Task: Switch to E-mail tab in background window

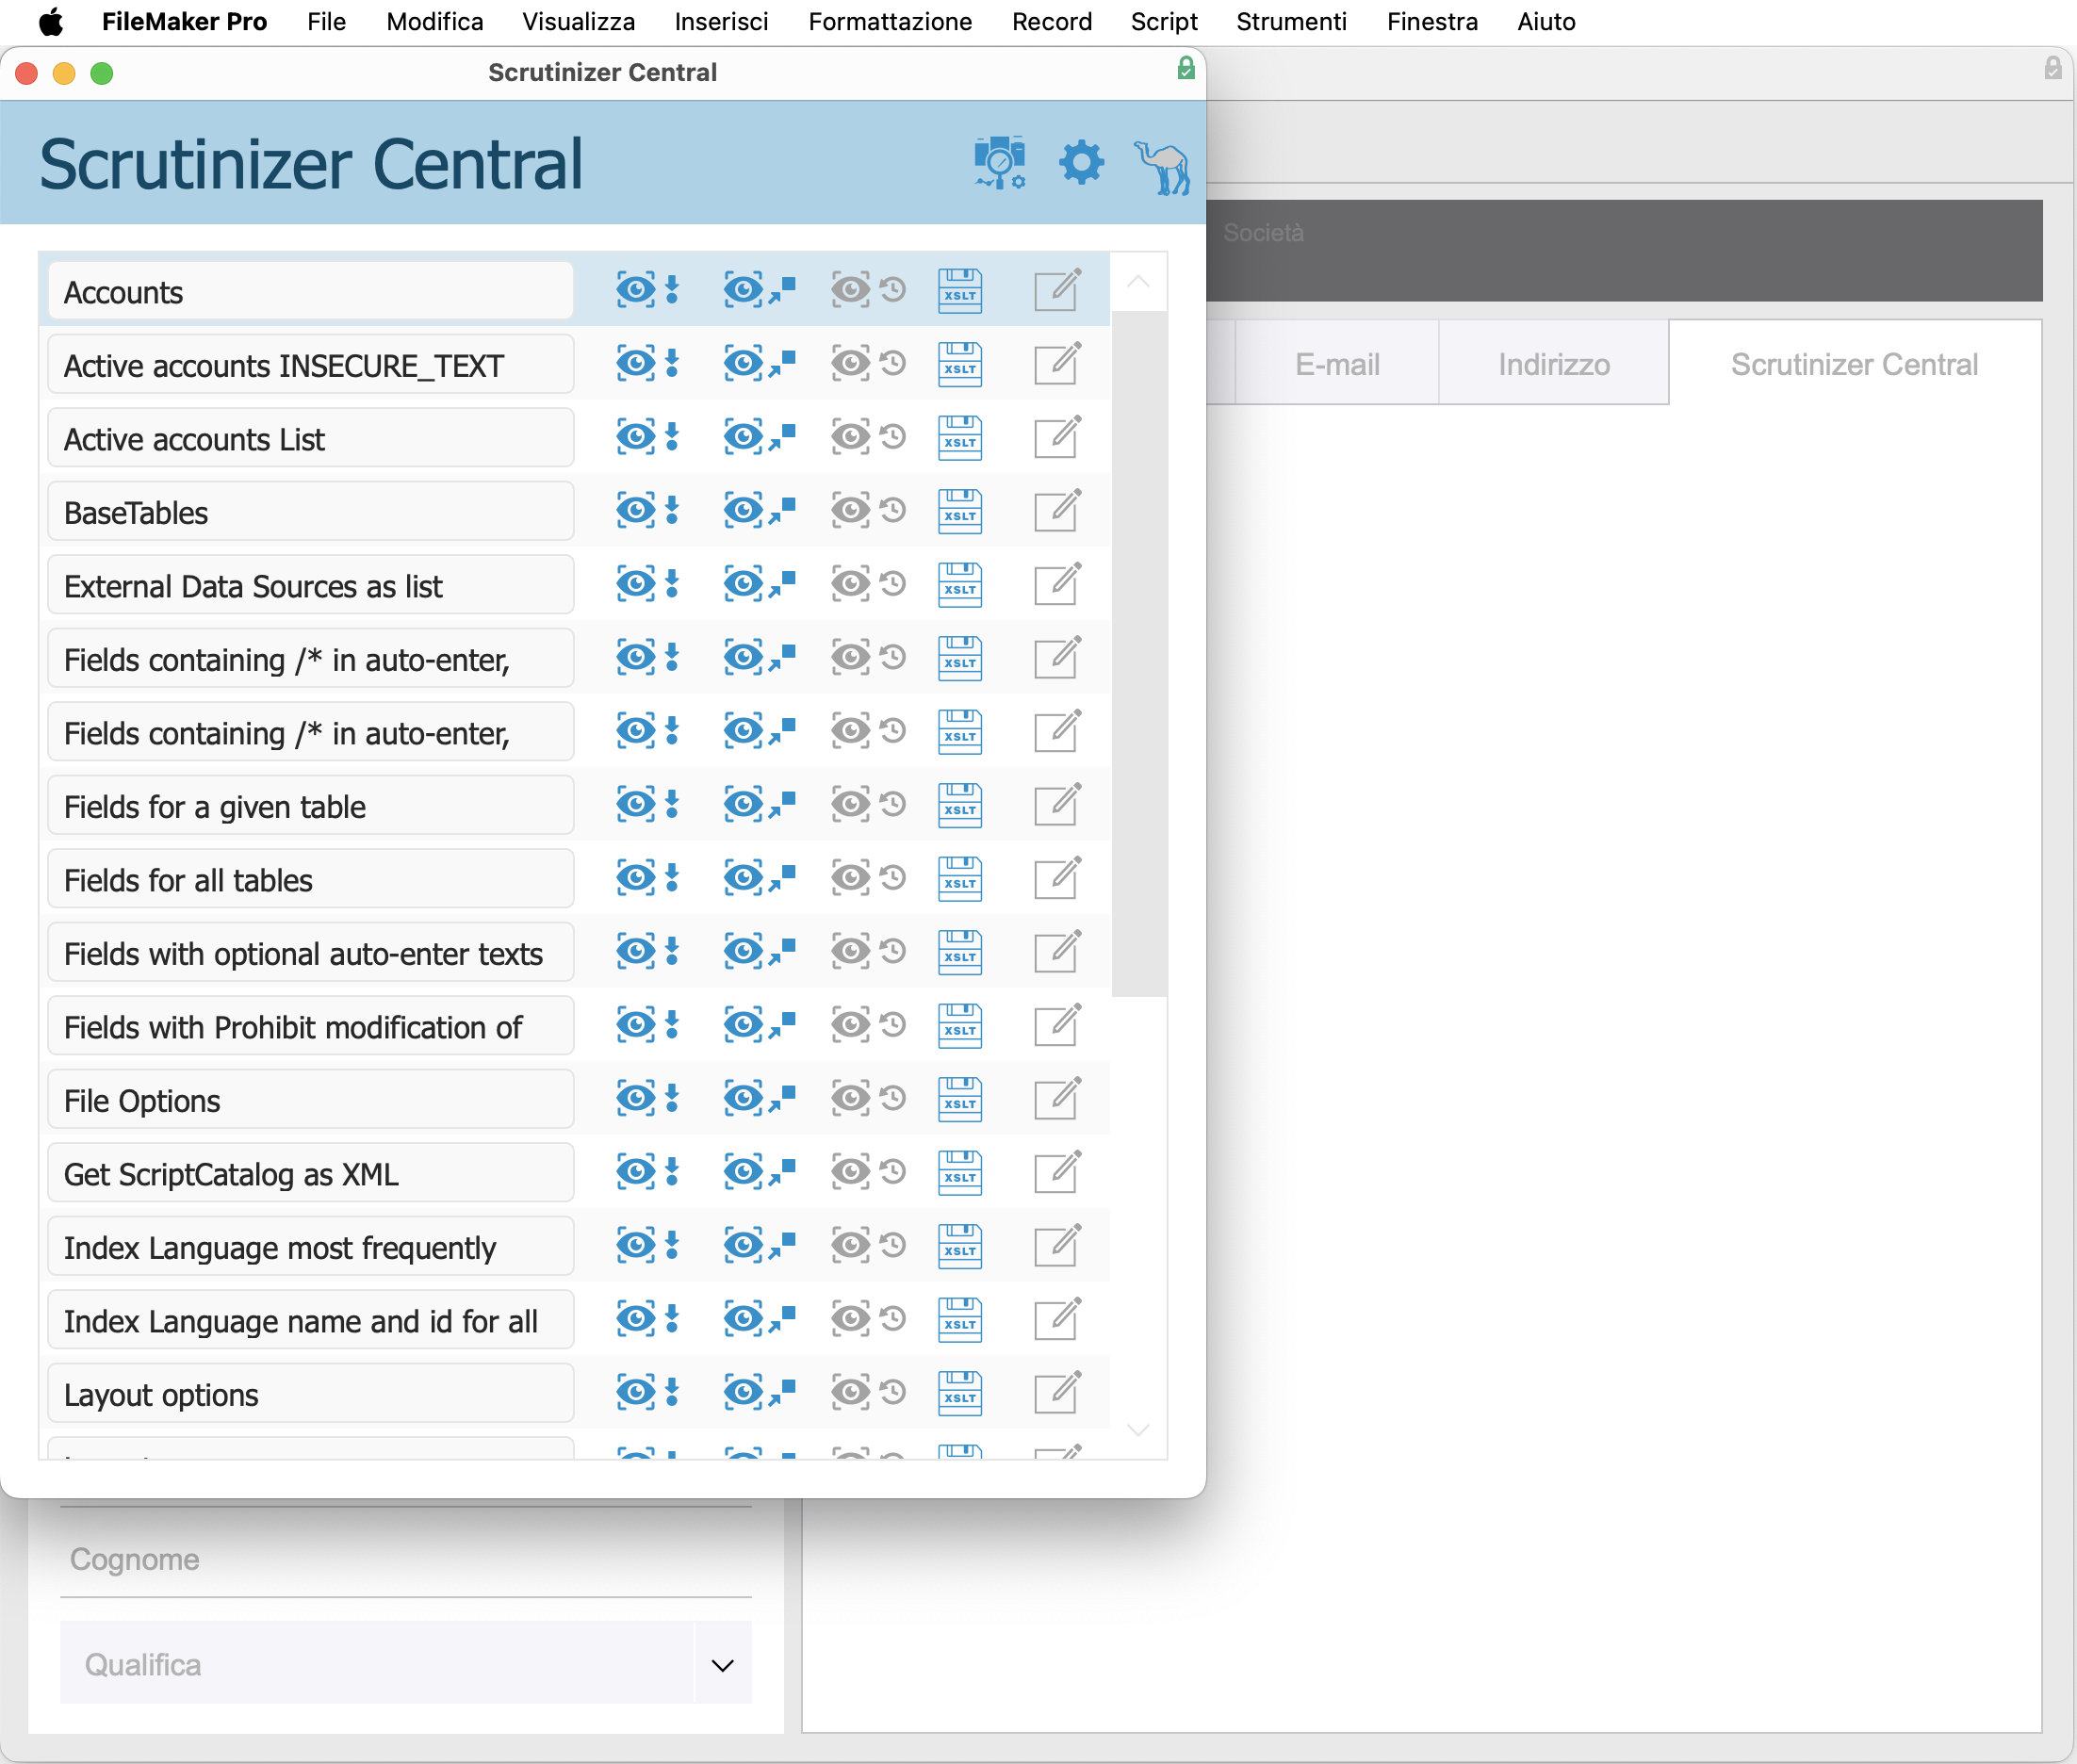Action: 1337,364
